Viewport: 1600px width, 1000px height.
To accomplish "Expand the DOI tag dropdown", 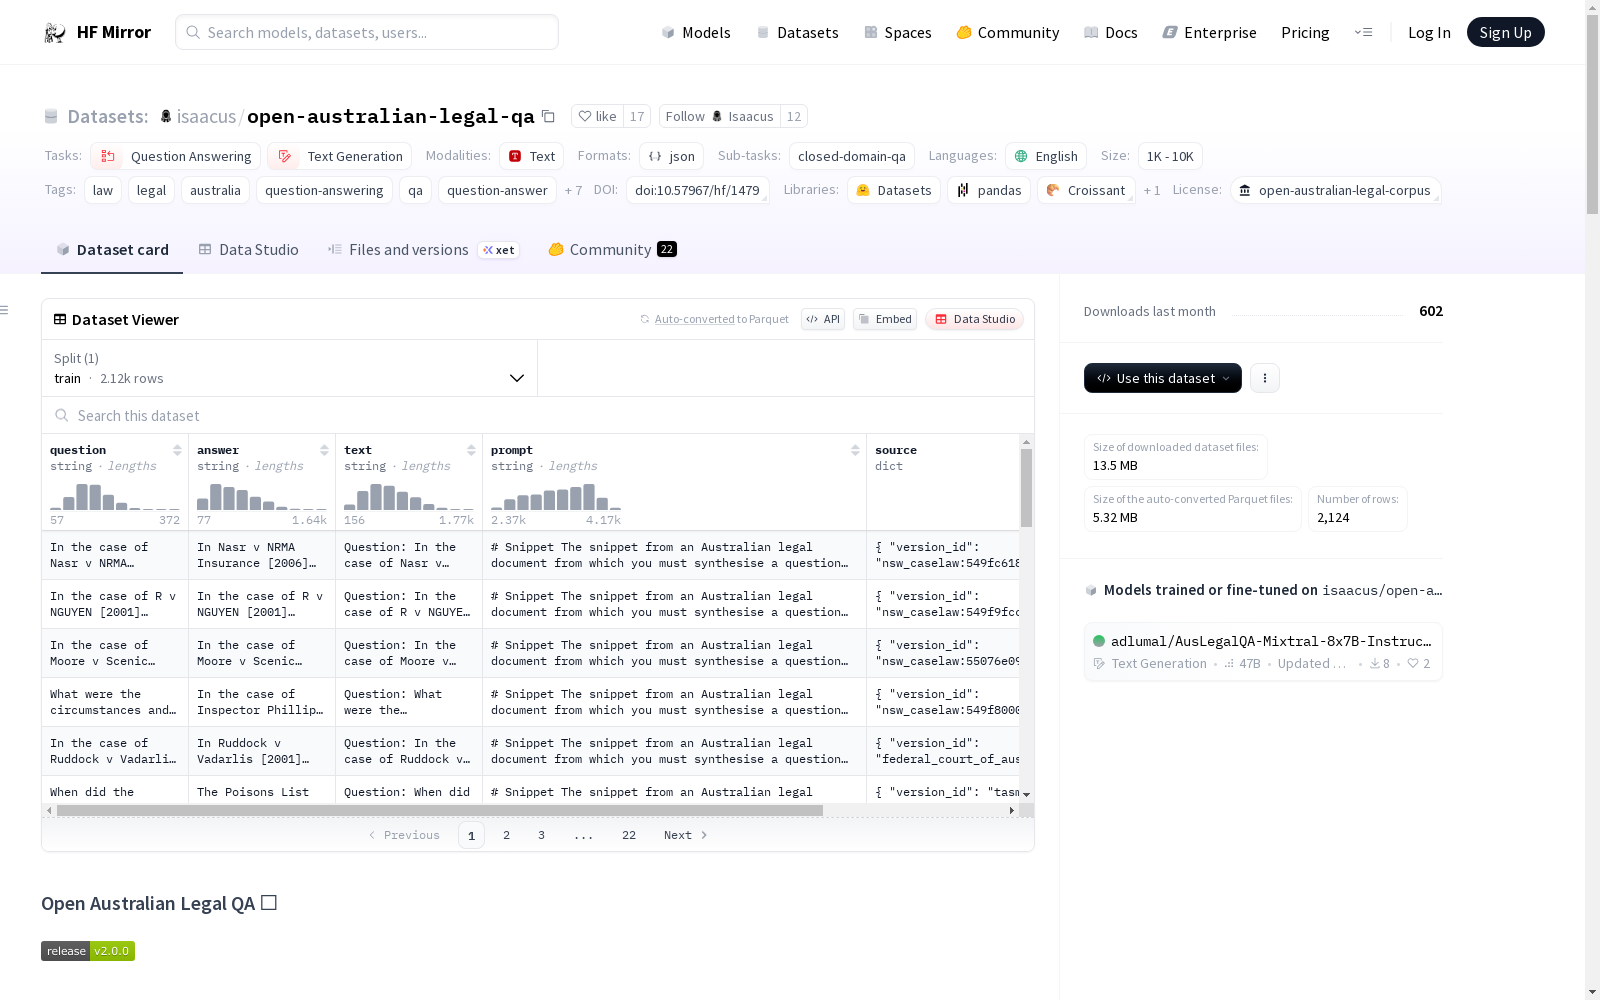I will [698, 190].
